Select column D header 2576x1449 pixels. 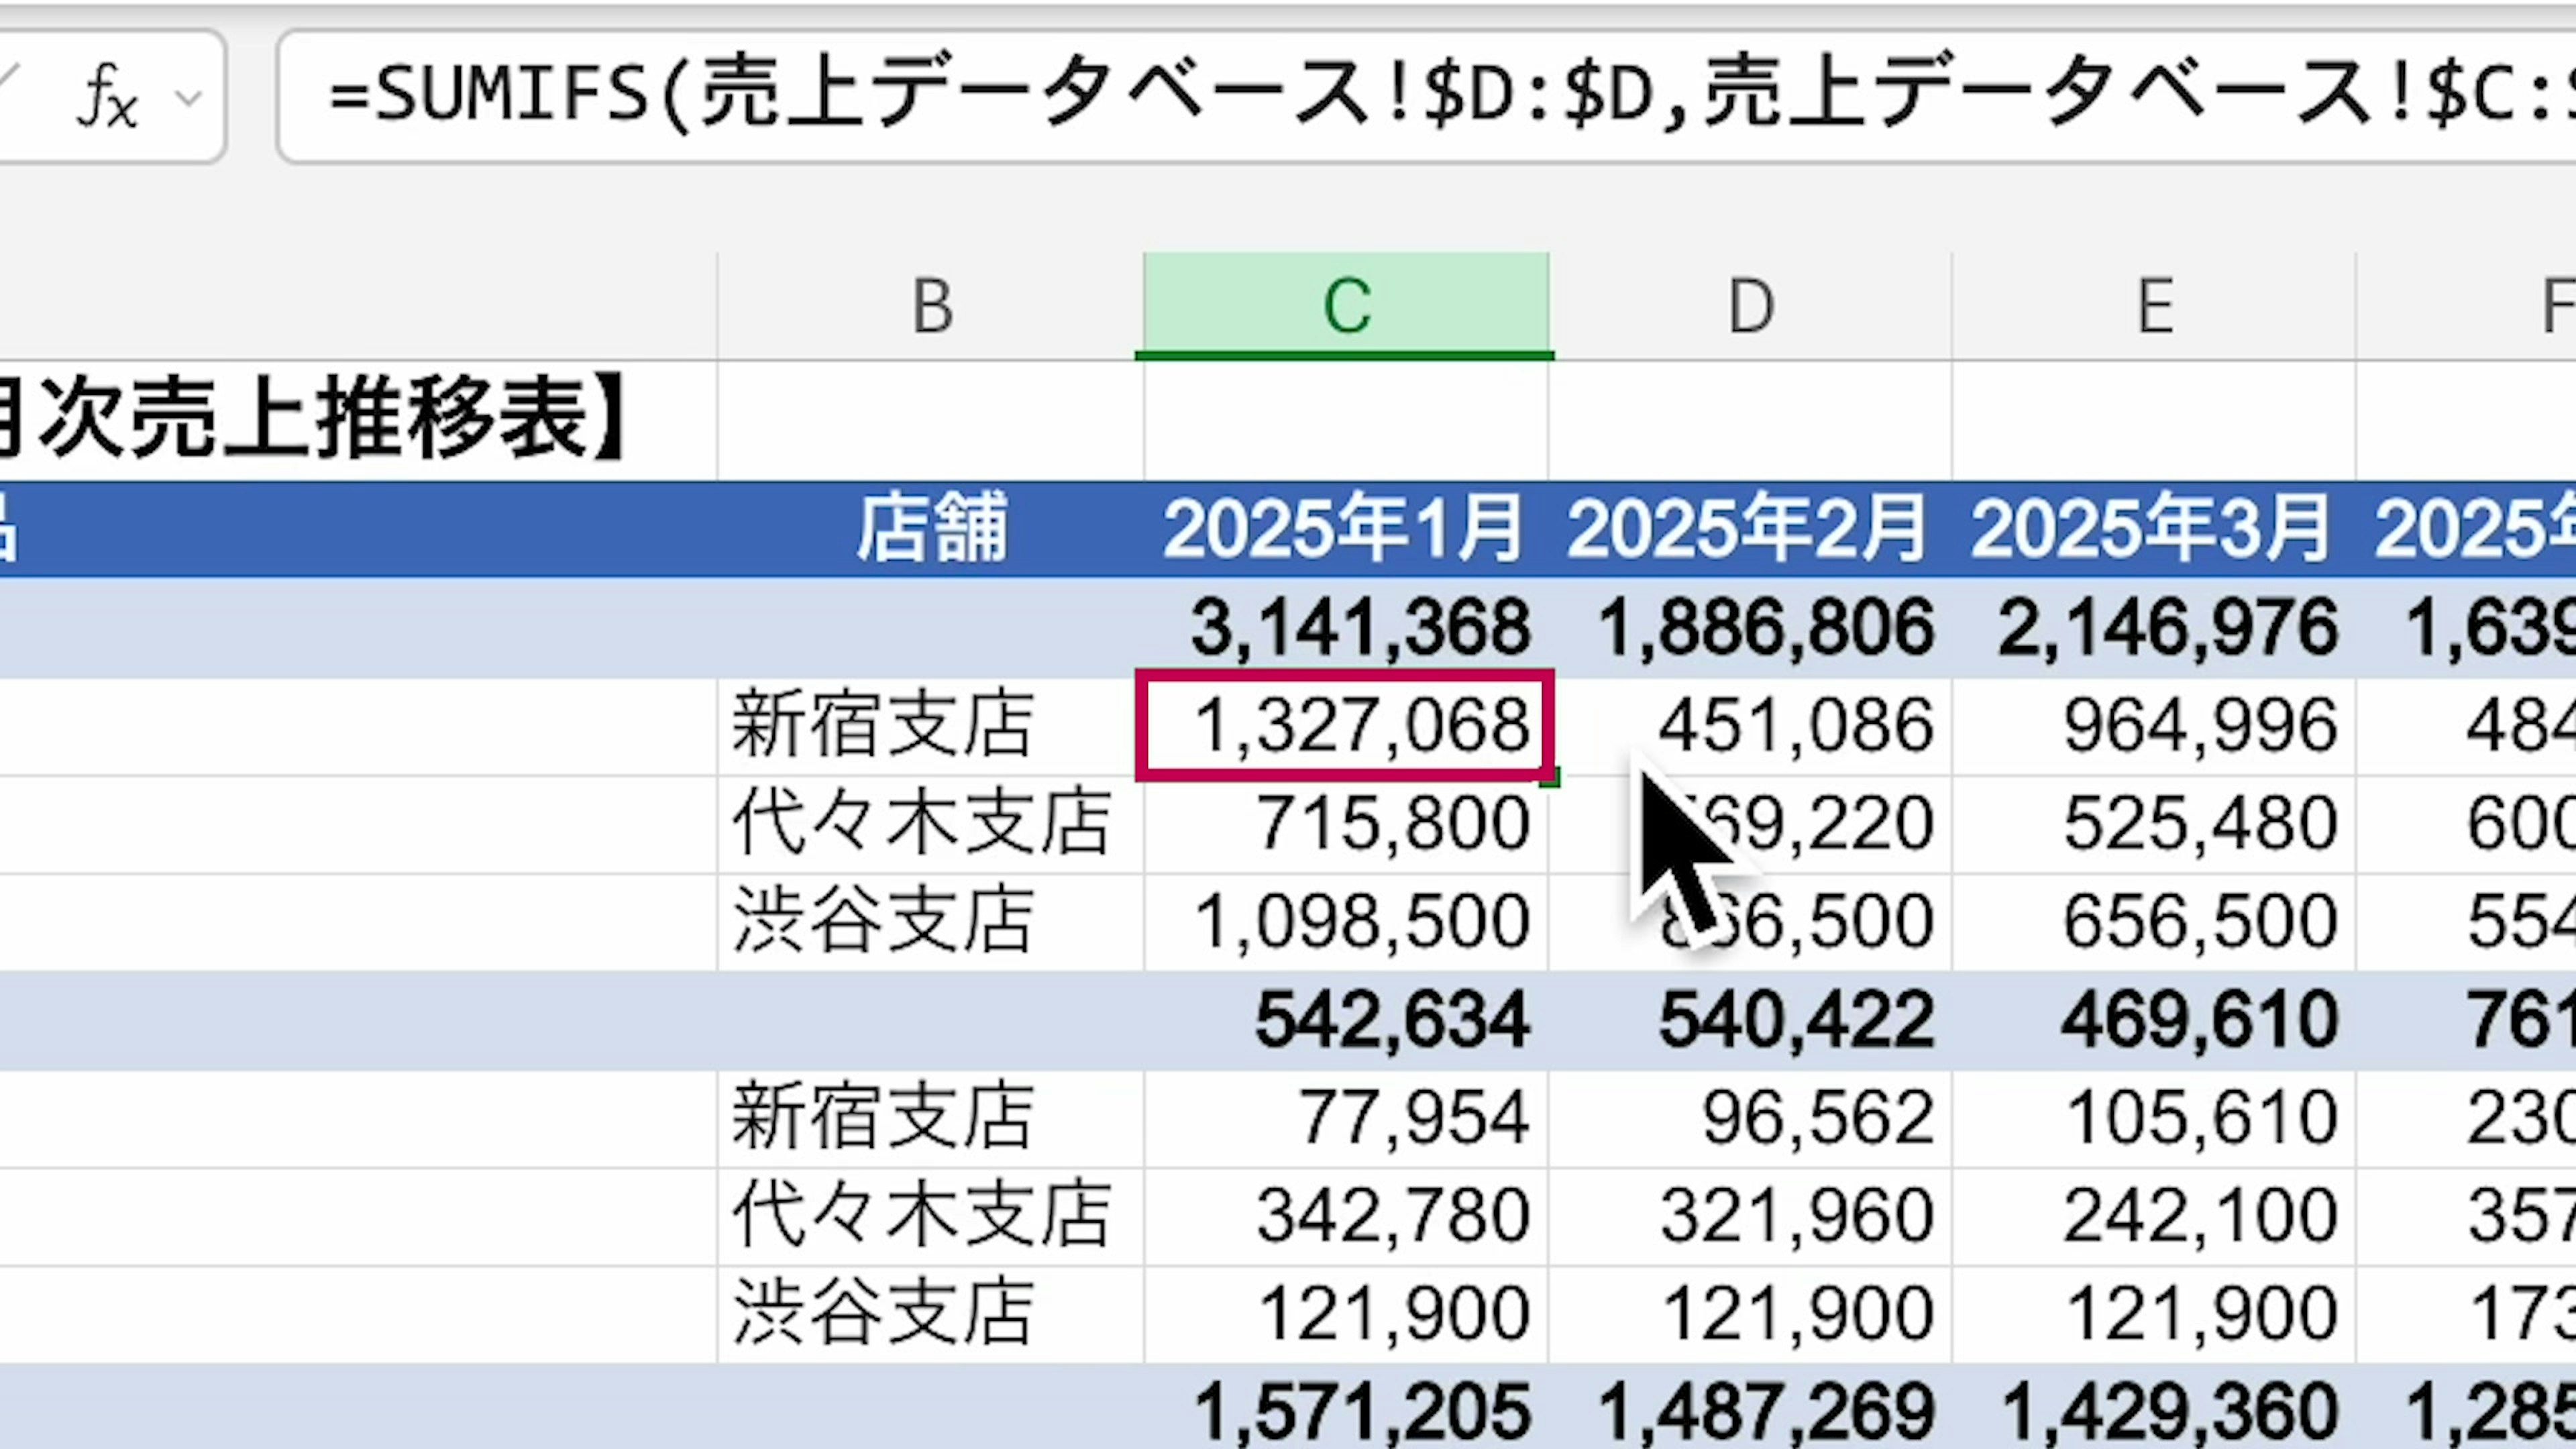point(1750,306)
